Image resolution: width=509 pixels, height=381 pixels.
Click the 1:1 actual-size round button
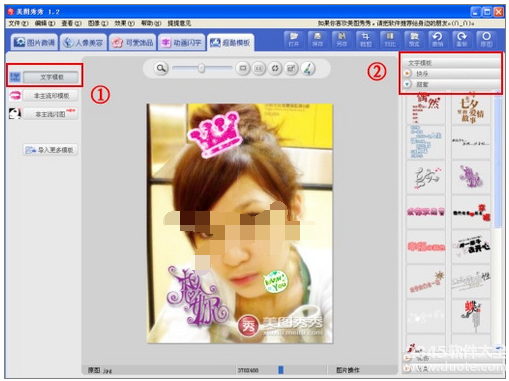coord(259,69)
